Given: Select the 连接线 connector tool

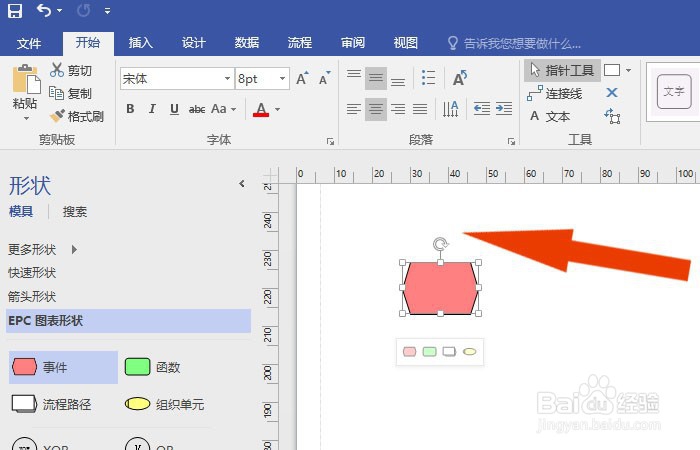Looking at the screenshot, I should point(555,93).
